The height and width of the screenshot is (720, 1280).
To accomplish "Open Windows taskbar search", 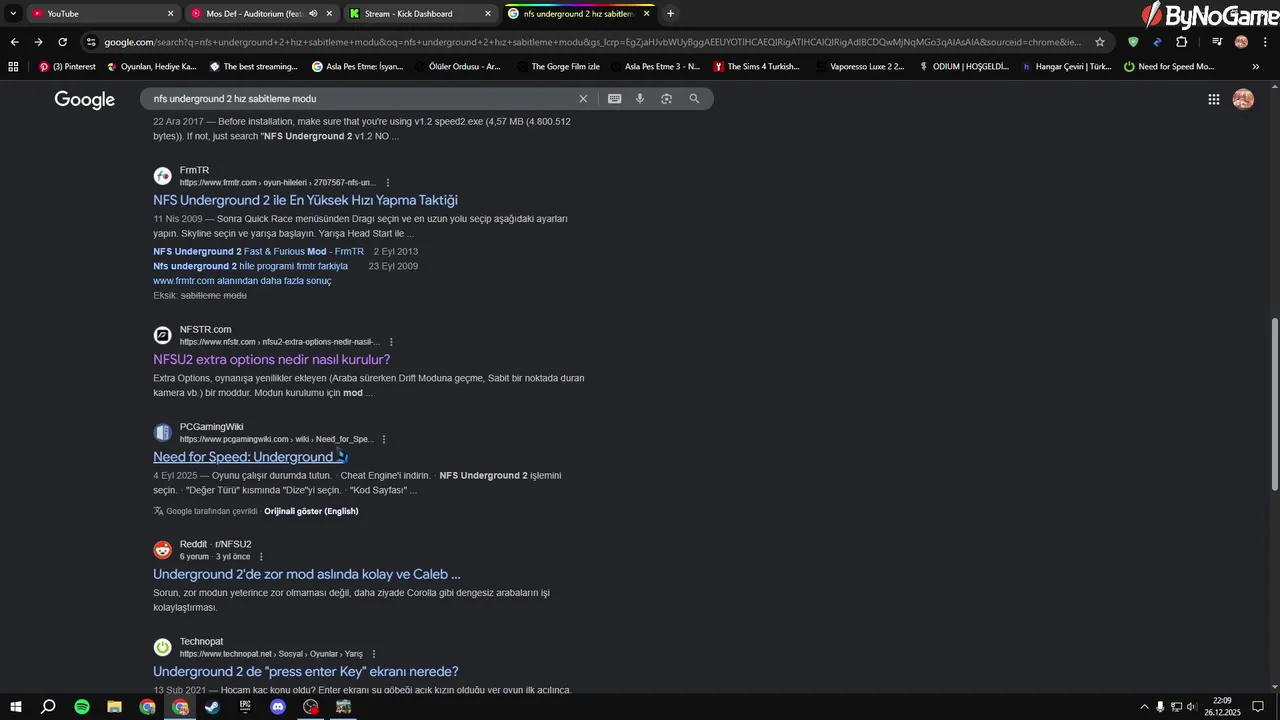I will [x=48, y=707].
